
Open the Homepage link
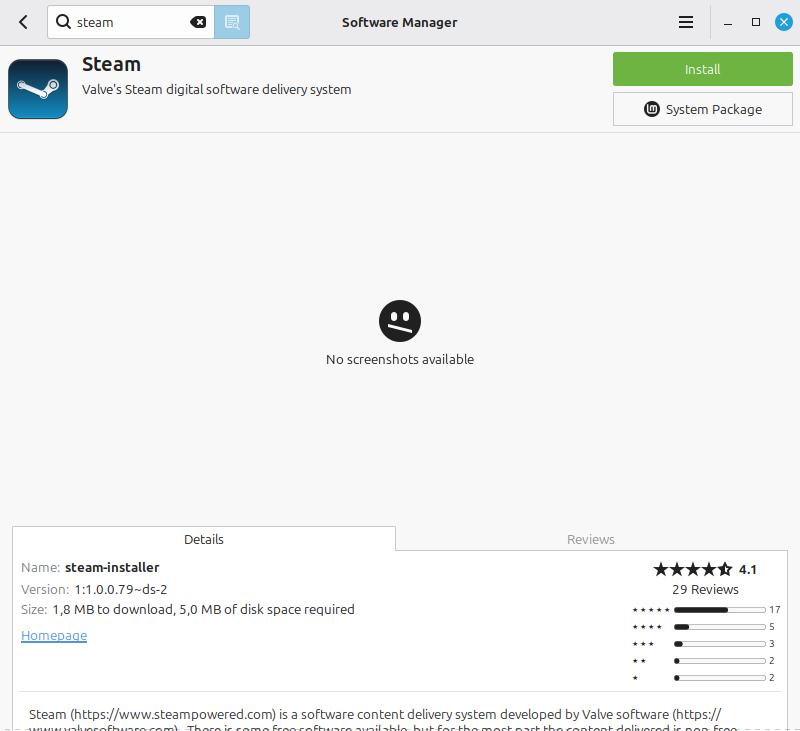point(54,635)
